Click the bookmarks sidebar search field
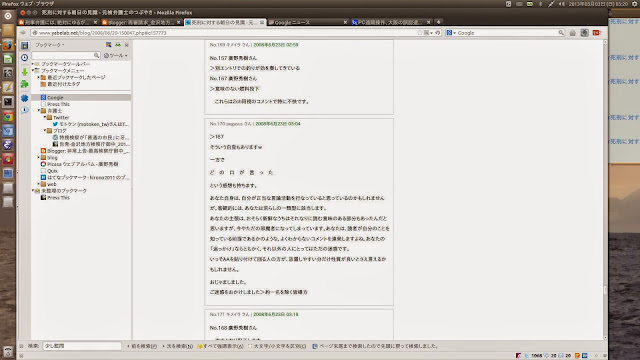640x360 pixels. tap(66, 56)
